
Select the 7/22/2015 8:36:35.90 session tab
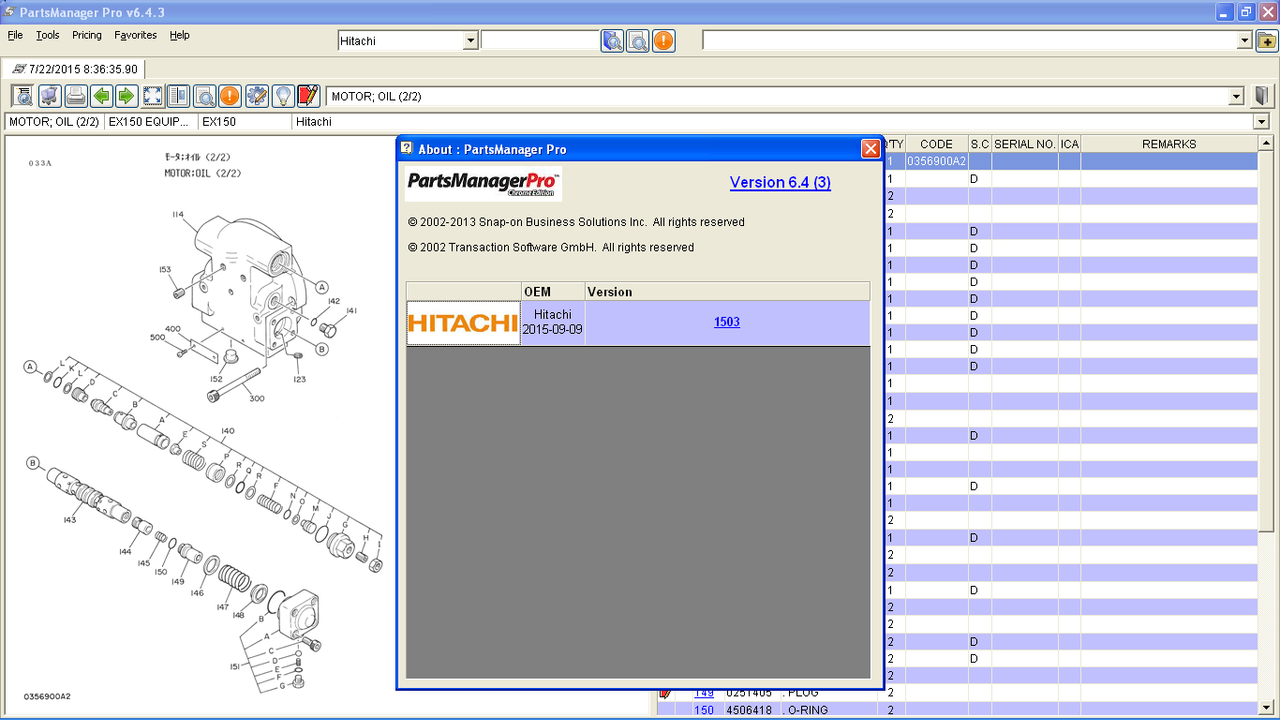pyautogui.click(x=75, y=69)
